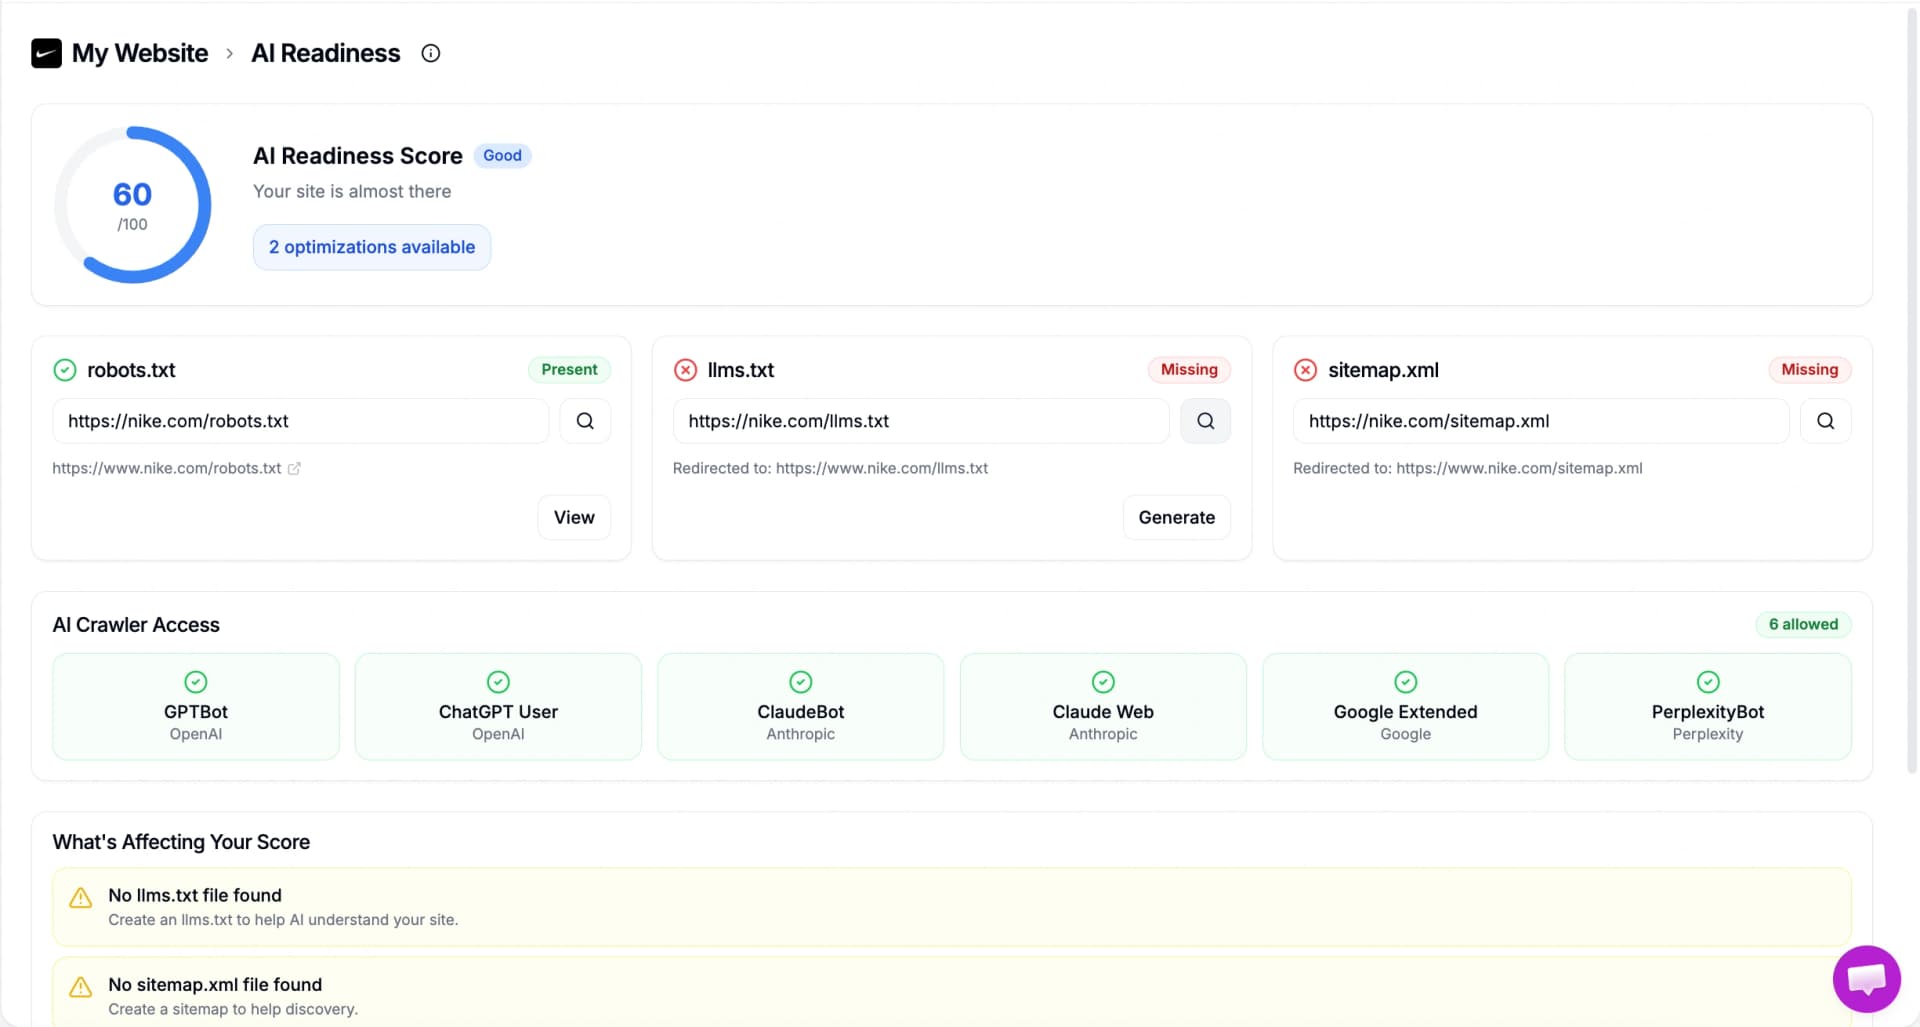1920x1027 pixels.
Task: Open the purple chat support bubble
Action: coord(1866,979)
